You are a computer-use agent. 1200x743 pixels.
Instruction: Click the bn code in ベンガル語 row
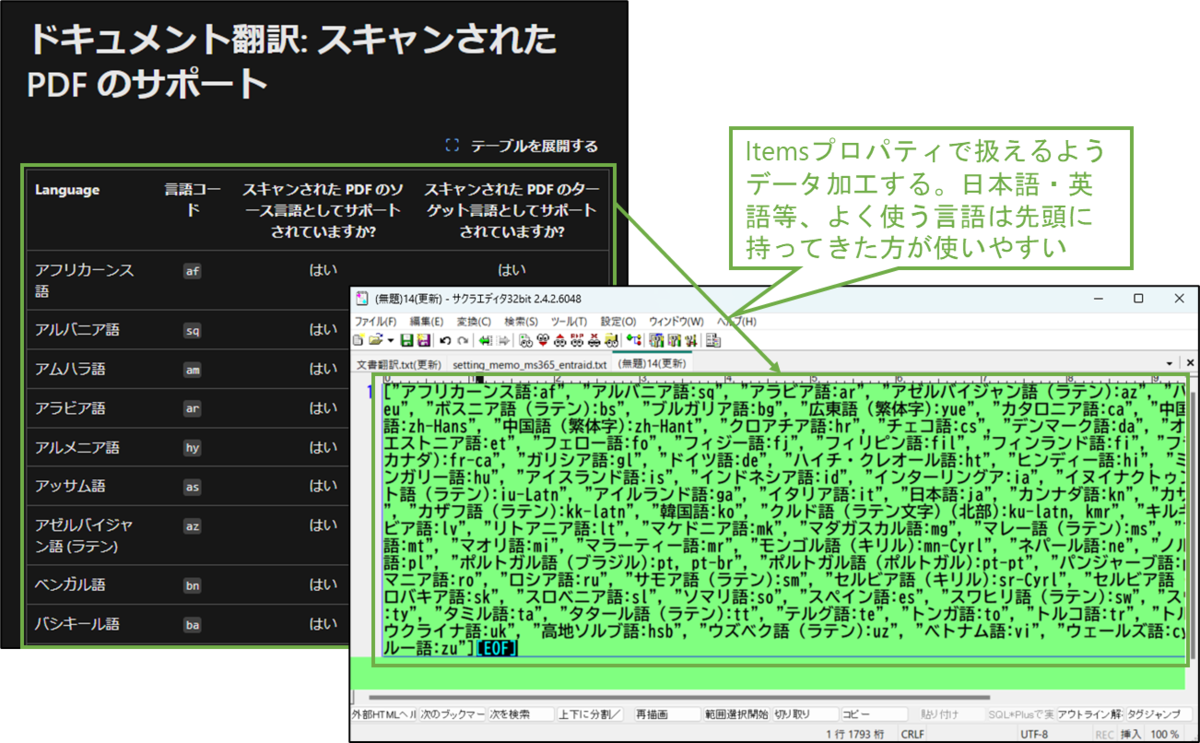click(193, 584)
